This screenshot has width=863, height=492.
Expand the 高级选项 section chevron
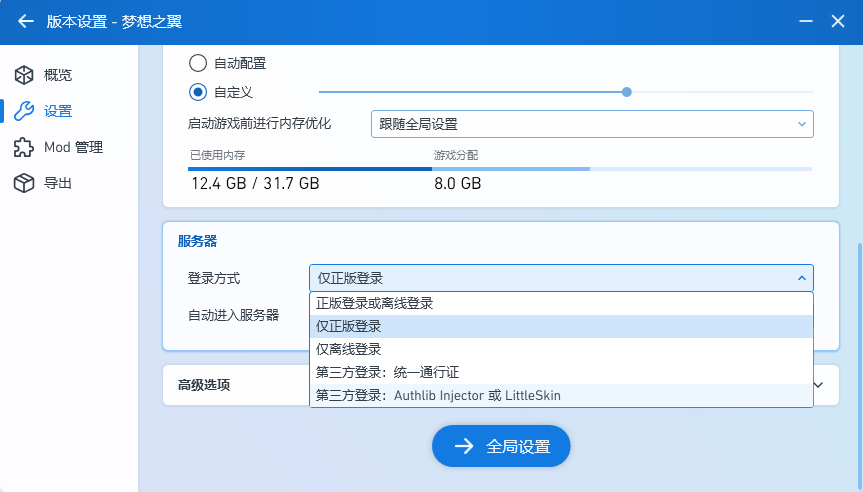tap(818, 384)
